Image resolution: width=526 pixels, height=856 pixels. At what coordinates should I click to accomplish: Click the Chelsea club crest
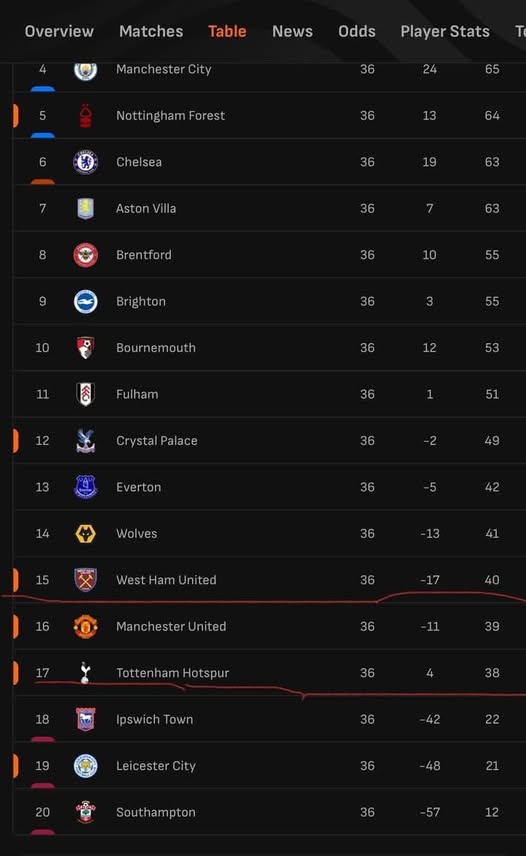(86, 162)
